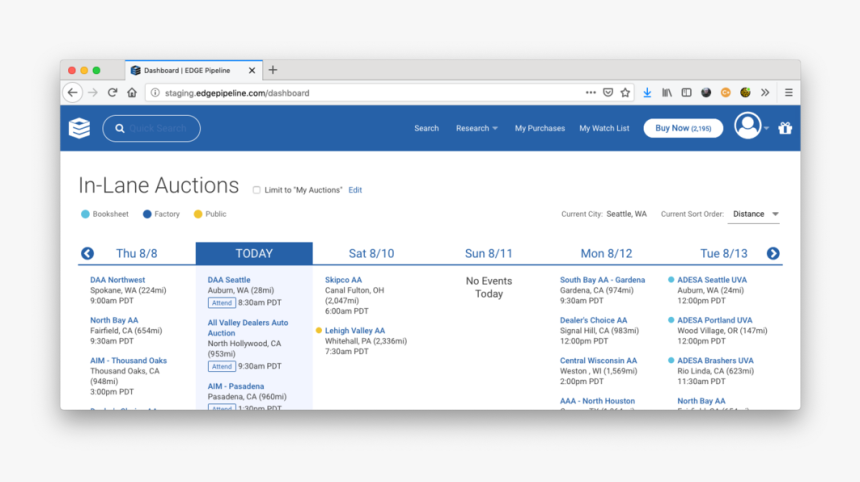This screenshot has height=482, width=860.
Task: Click the magnifier icon in Quick Search
Action: (120, 128)
